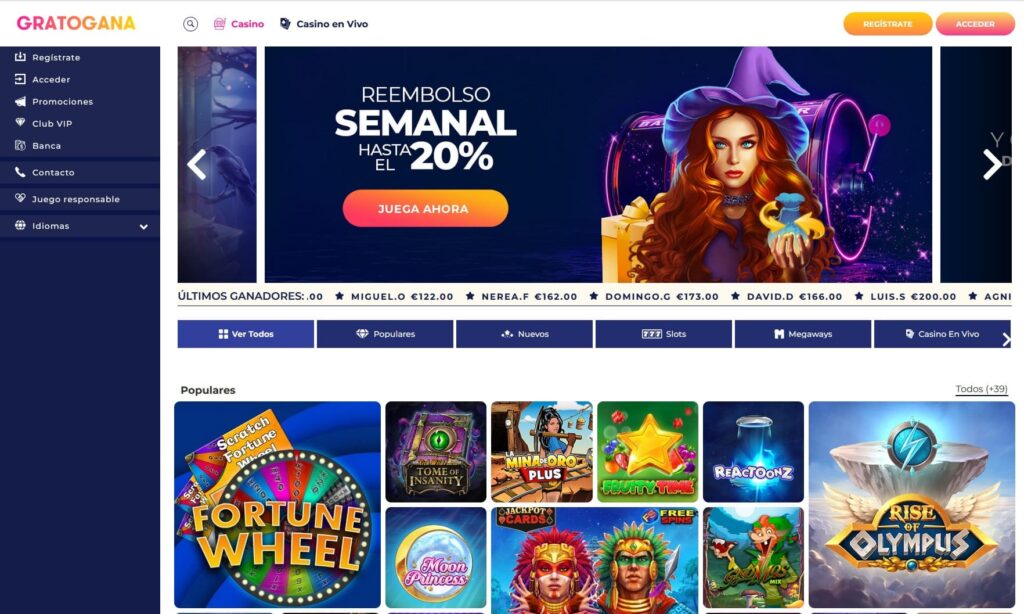Select the Regístrate sidebar icon
This screenshot has height=614, width=1024.
tap(20, 57)
